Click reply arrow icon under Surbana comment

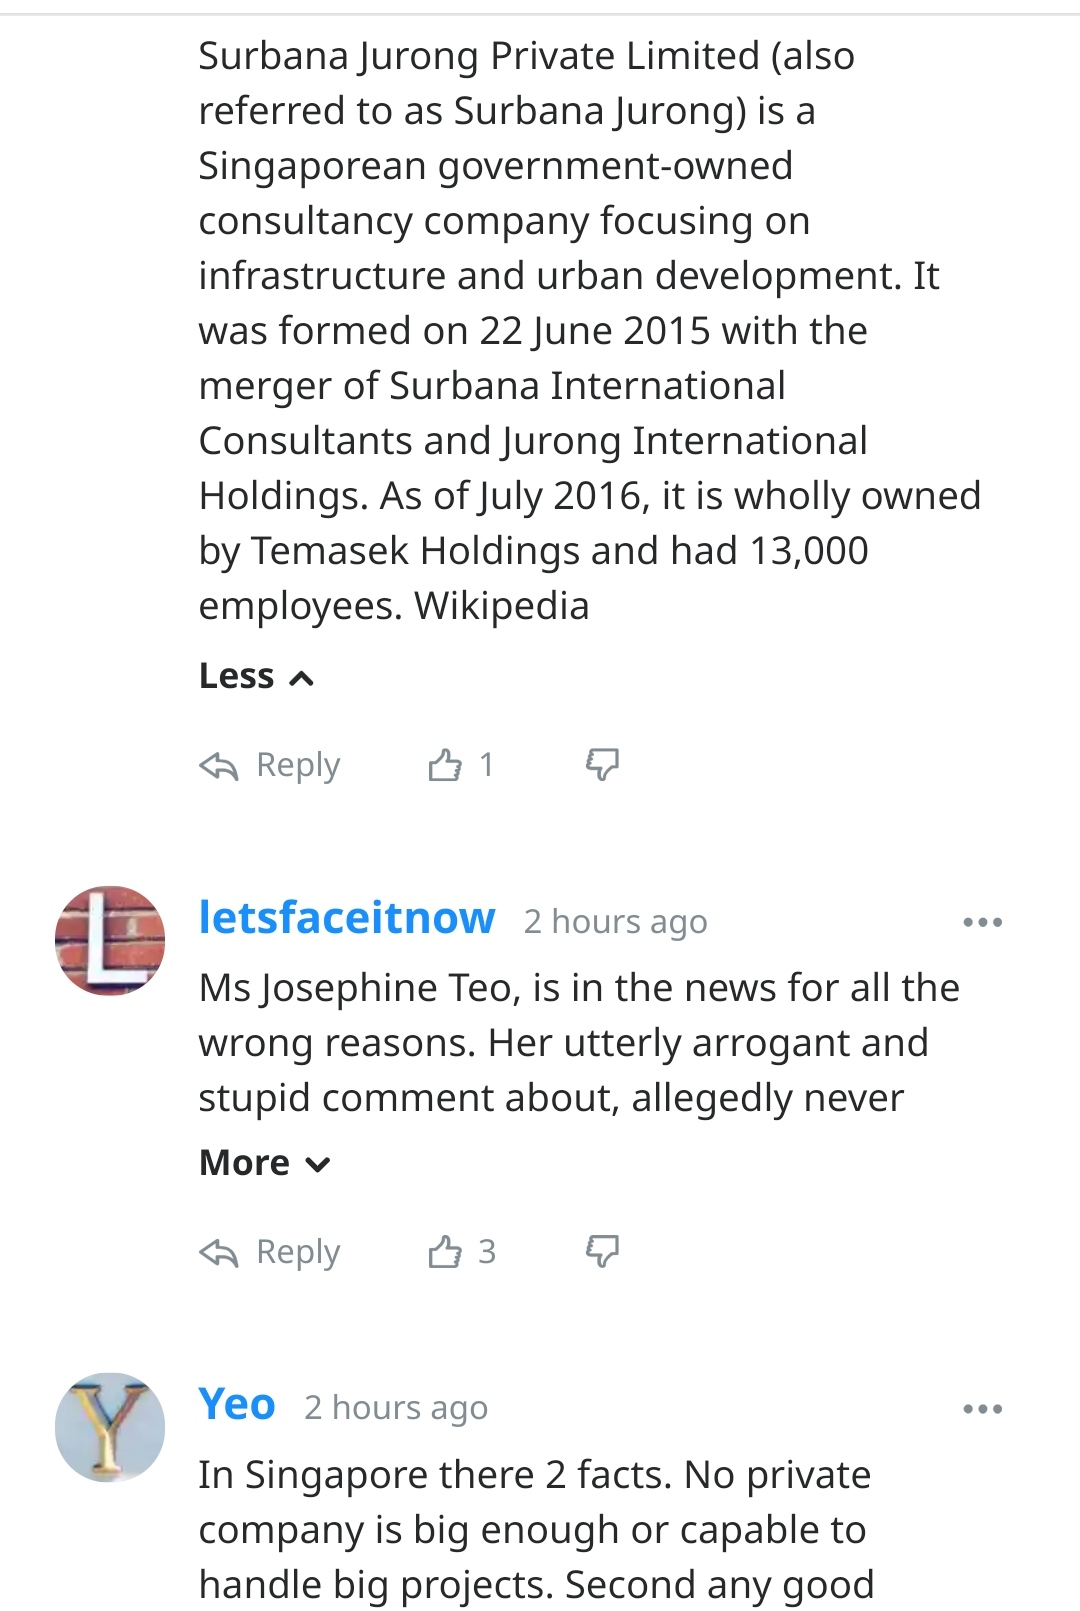click(x=219, y=766)
